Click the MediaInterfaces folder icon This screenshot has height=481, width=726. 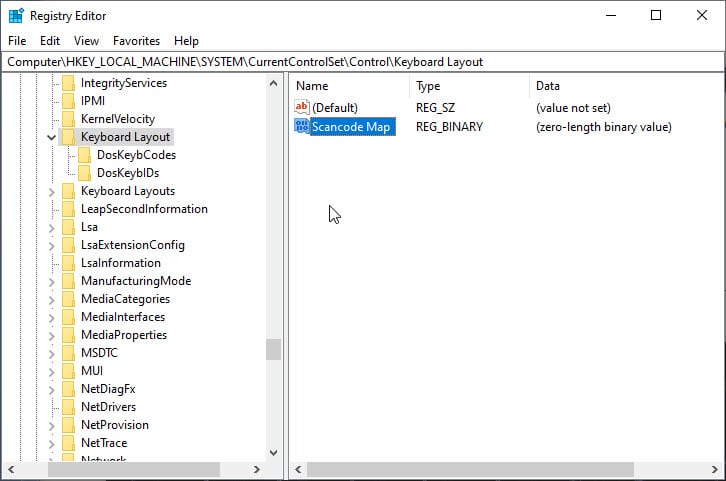pyautogui.click(x=69, y=318)
